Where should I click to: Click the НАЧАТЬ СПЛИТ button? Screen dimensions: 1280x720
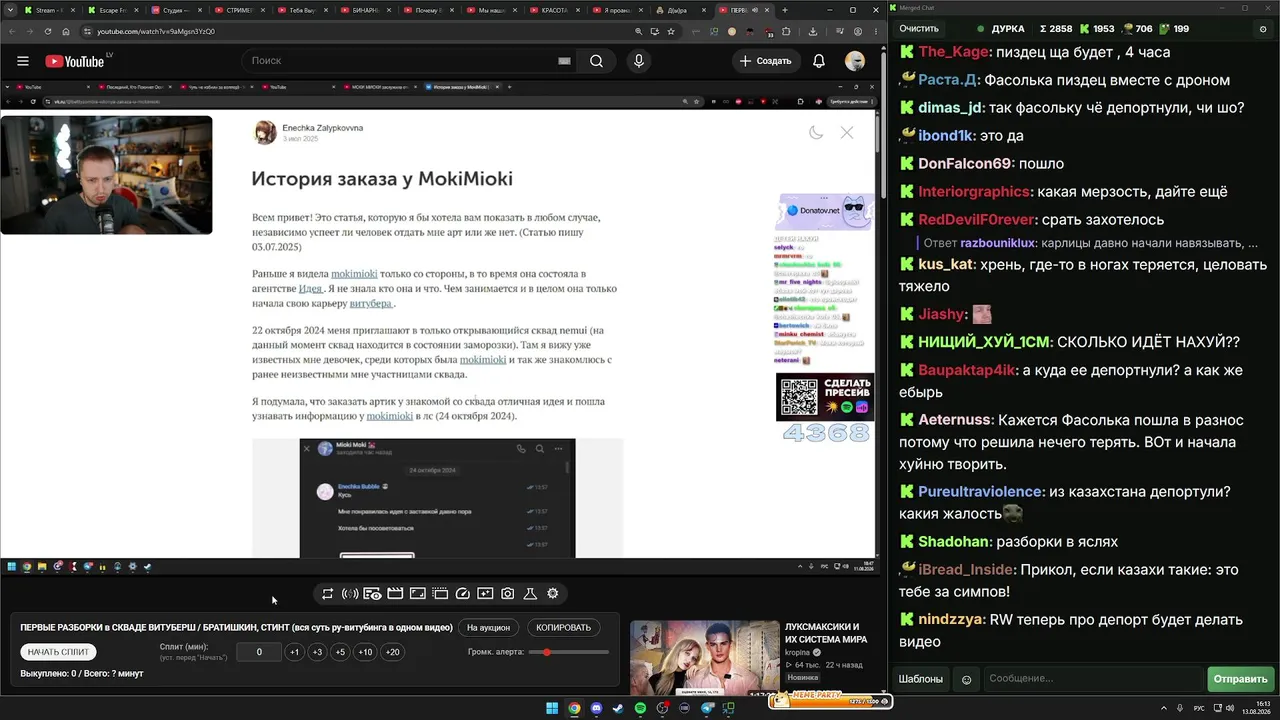tap(59, 652)
